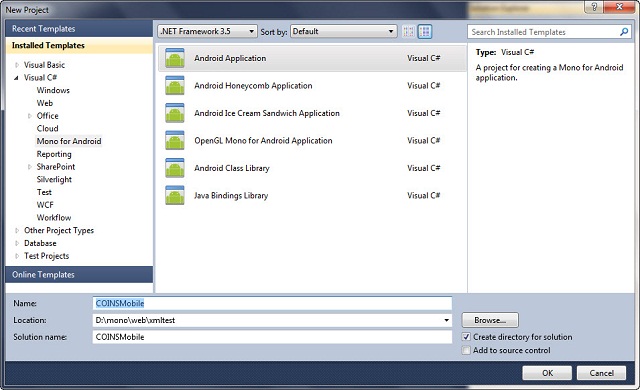Select Android Ice Cream Sandwich Application text
Viewport: 640px width, 390px height.
click(267, 113)
